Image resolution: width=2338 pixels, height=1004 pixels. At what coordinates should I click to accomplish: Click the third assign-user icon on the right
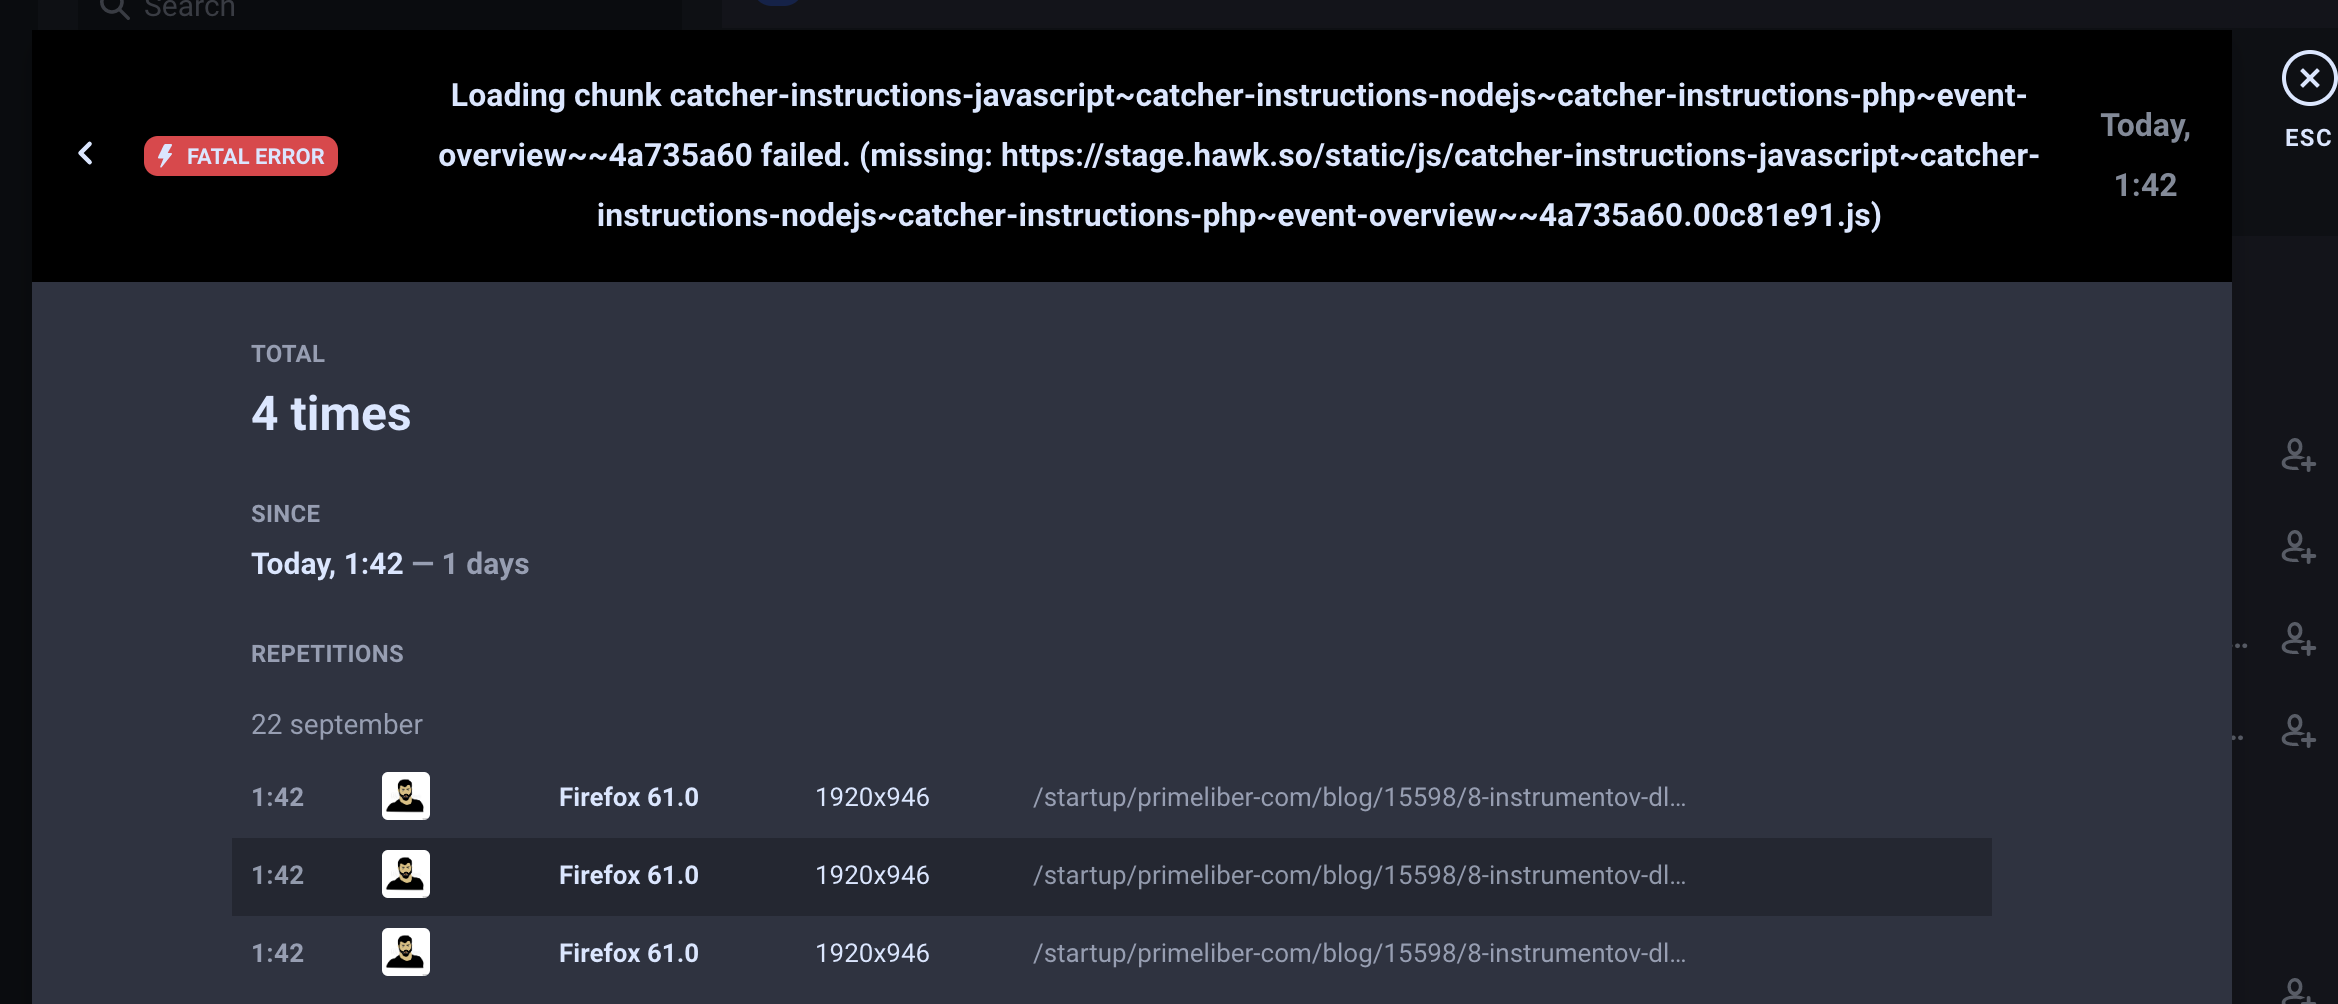click(x=2298, y=639)
